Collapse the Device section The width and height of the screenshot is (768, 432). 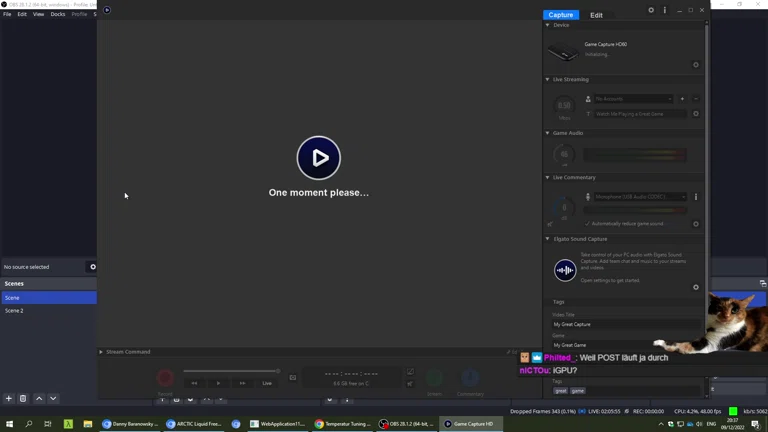(548, 25)
